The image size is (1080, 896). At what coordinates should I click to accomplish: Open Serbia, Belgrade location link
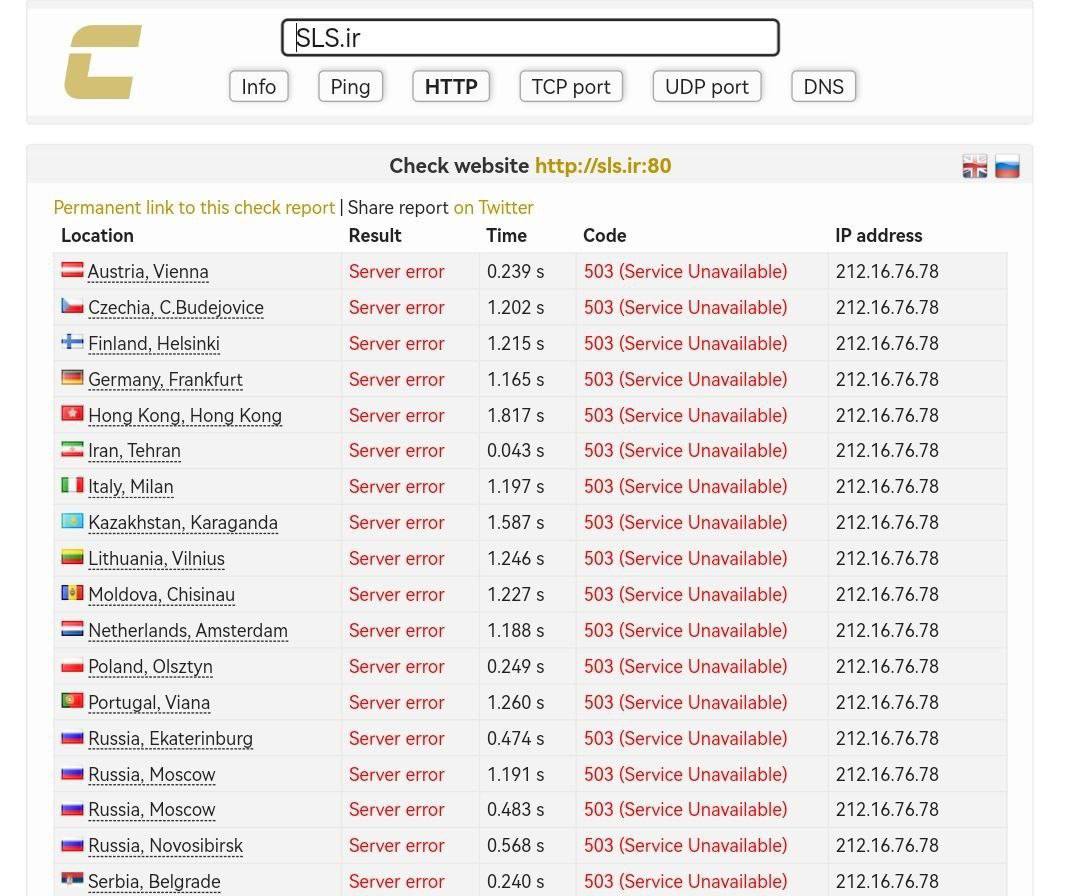[x=154, y=882]
